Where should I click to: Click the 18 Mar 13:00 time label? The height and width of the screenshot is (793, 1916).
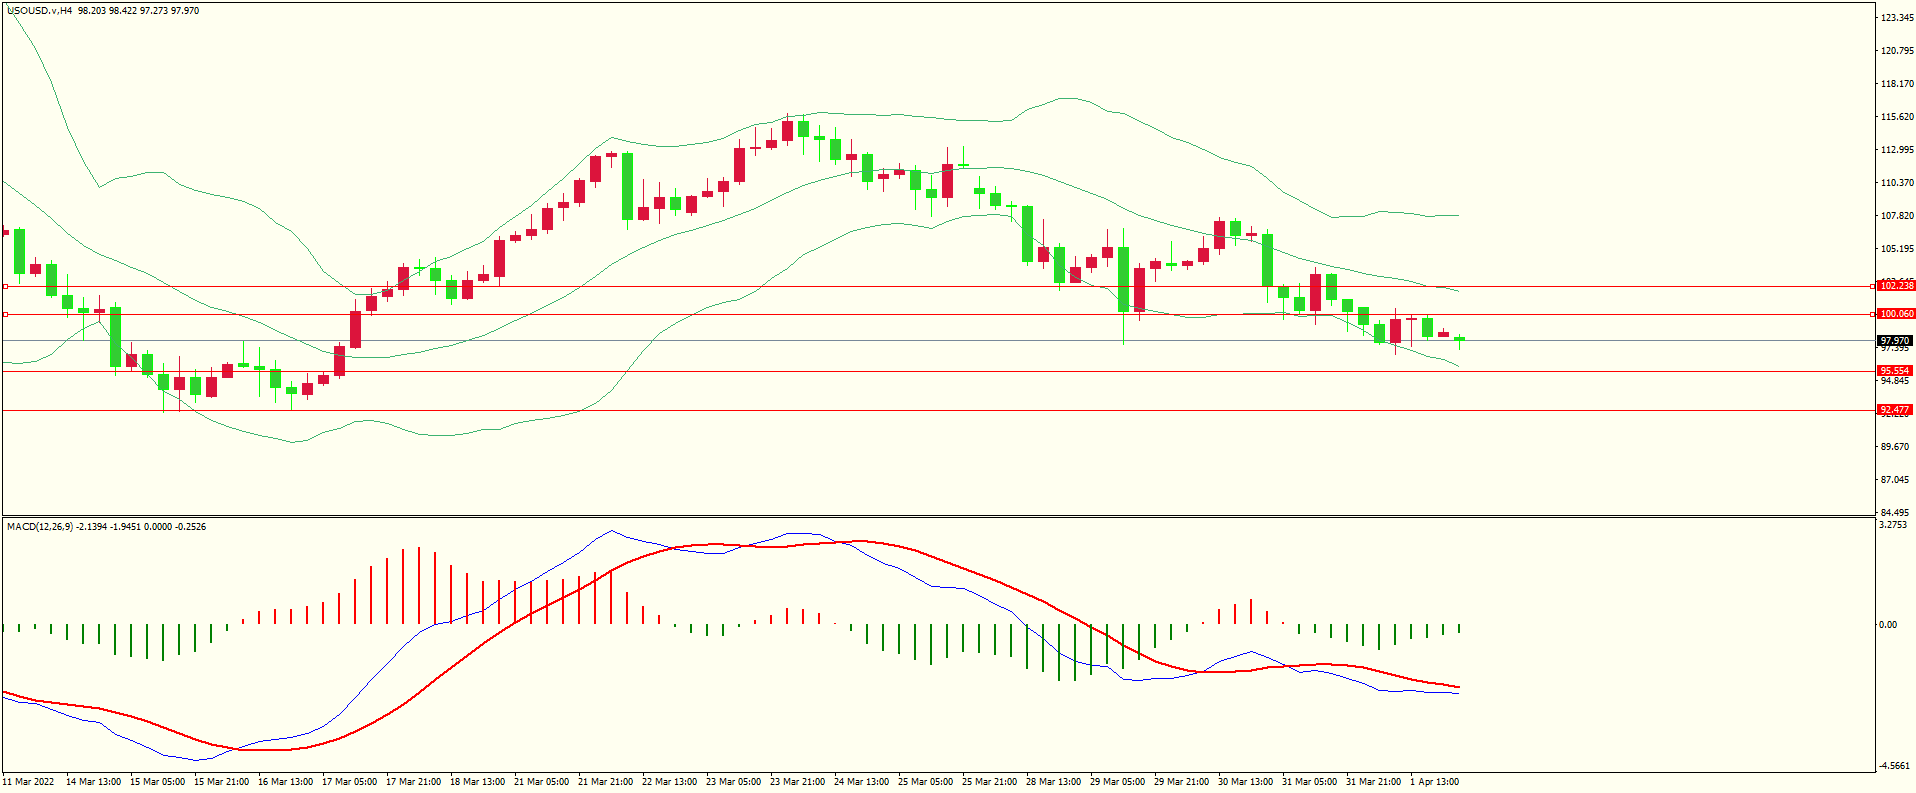click(x=478, y=782)
